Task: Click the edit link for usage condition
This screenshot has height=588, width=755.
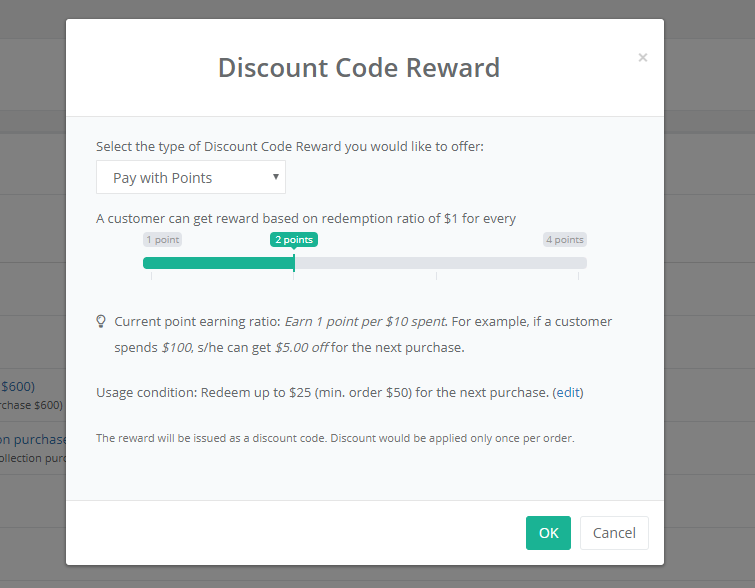Action: coord(568,392)
